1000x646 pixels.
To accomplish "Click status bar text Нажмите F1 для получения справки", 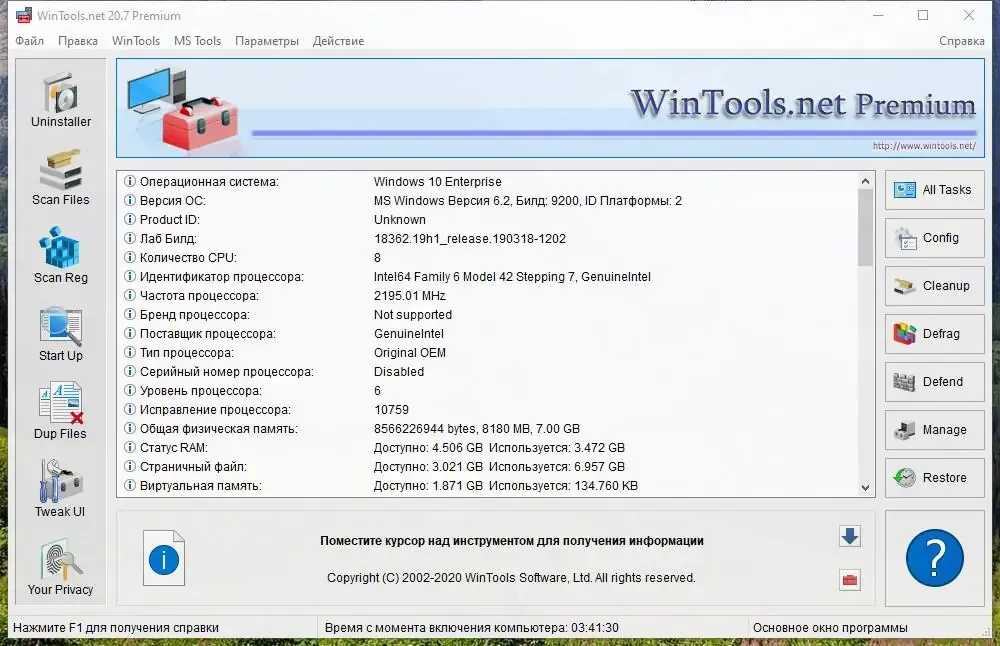I will (x=115, y=628).
